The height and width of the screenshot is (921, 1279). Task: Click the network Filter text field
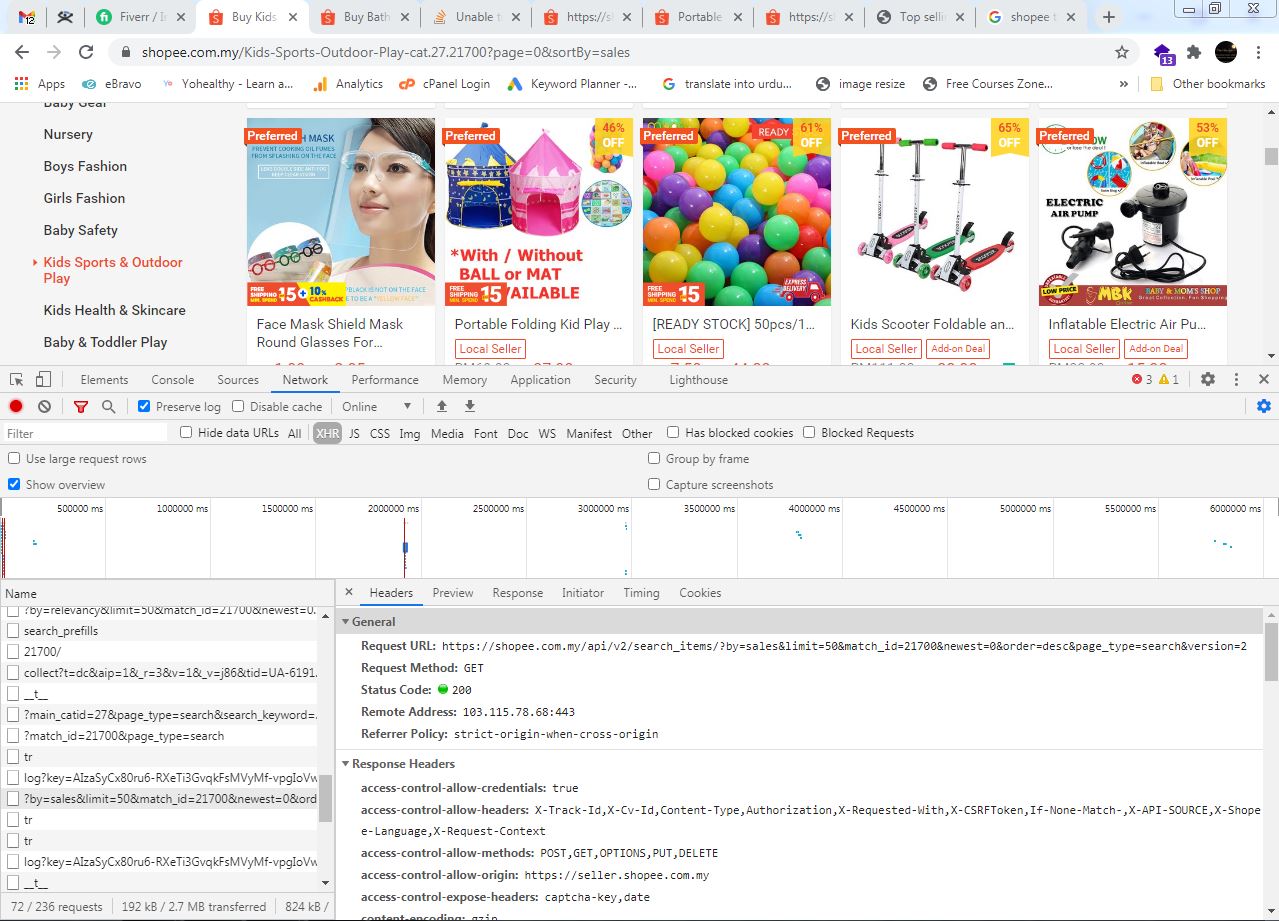pyautogui.click(x=86, y=433)
